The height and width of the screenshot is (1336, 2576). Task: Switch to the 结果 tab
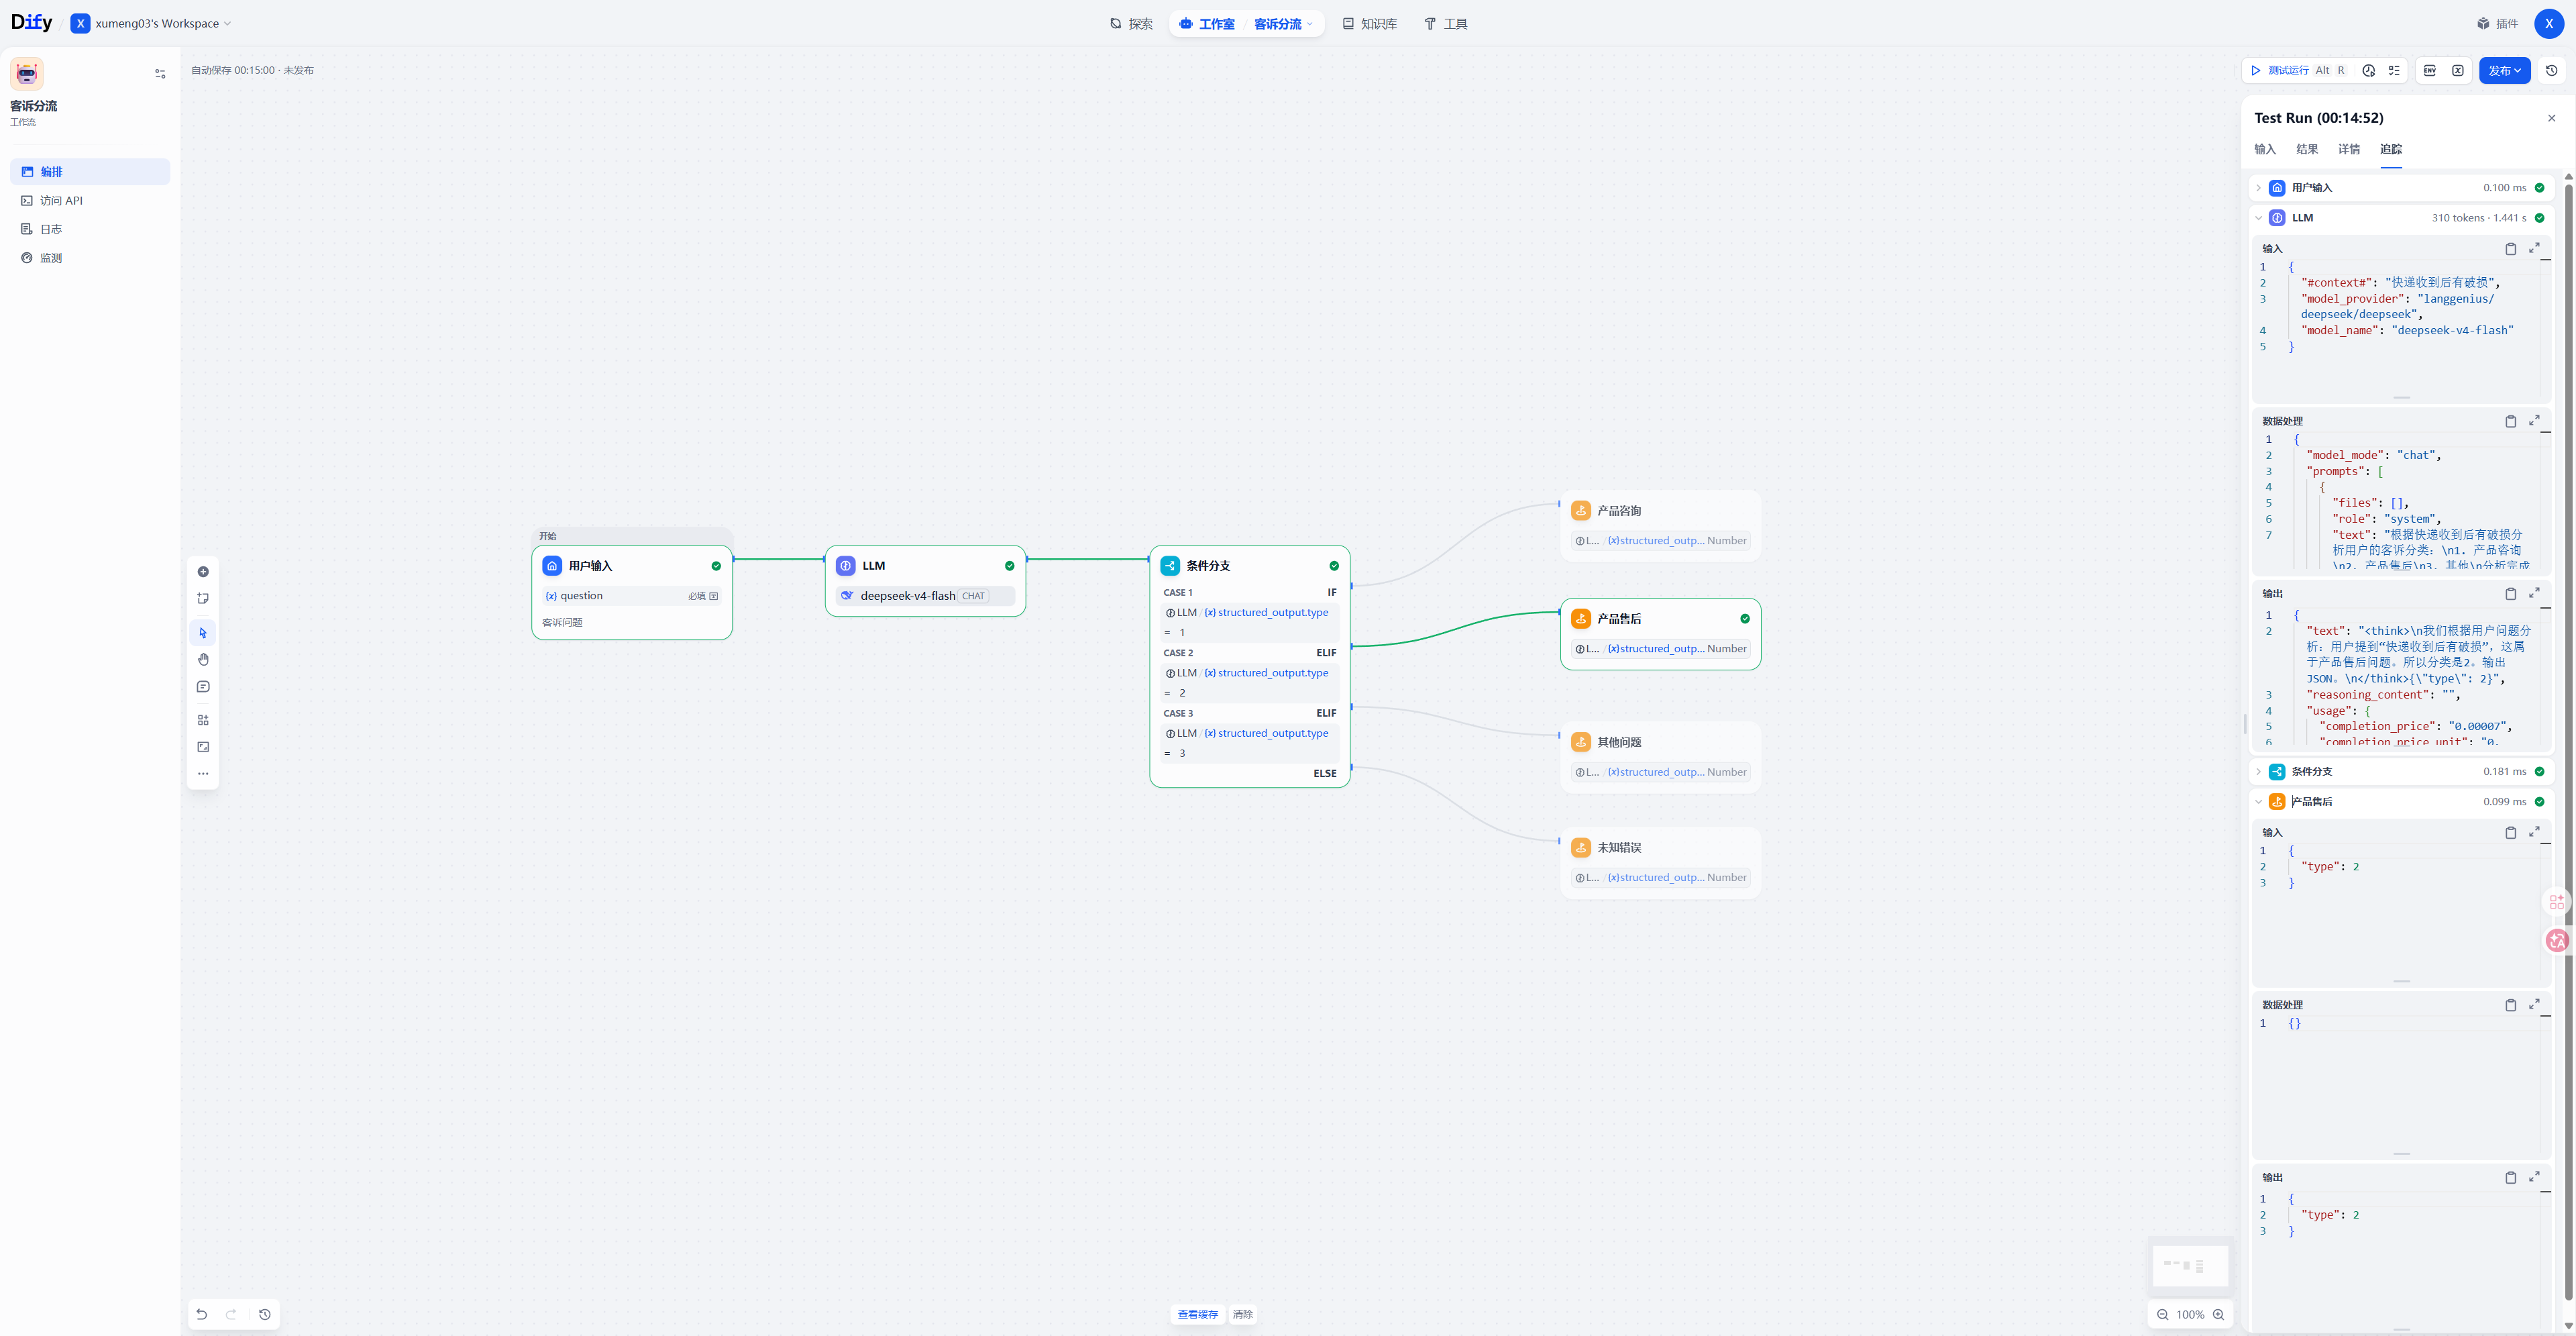(x=2307, y=149)
